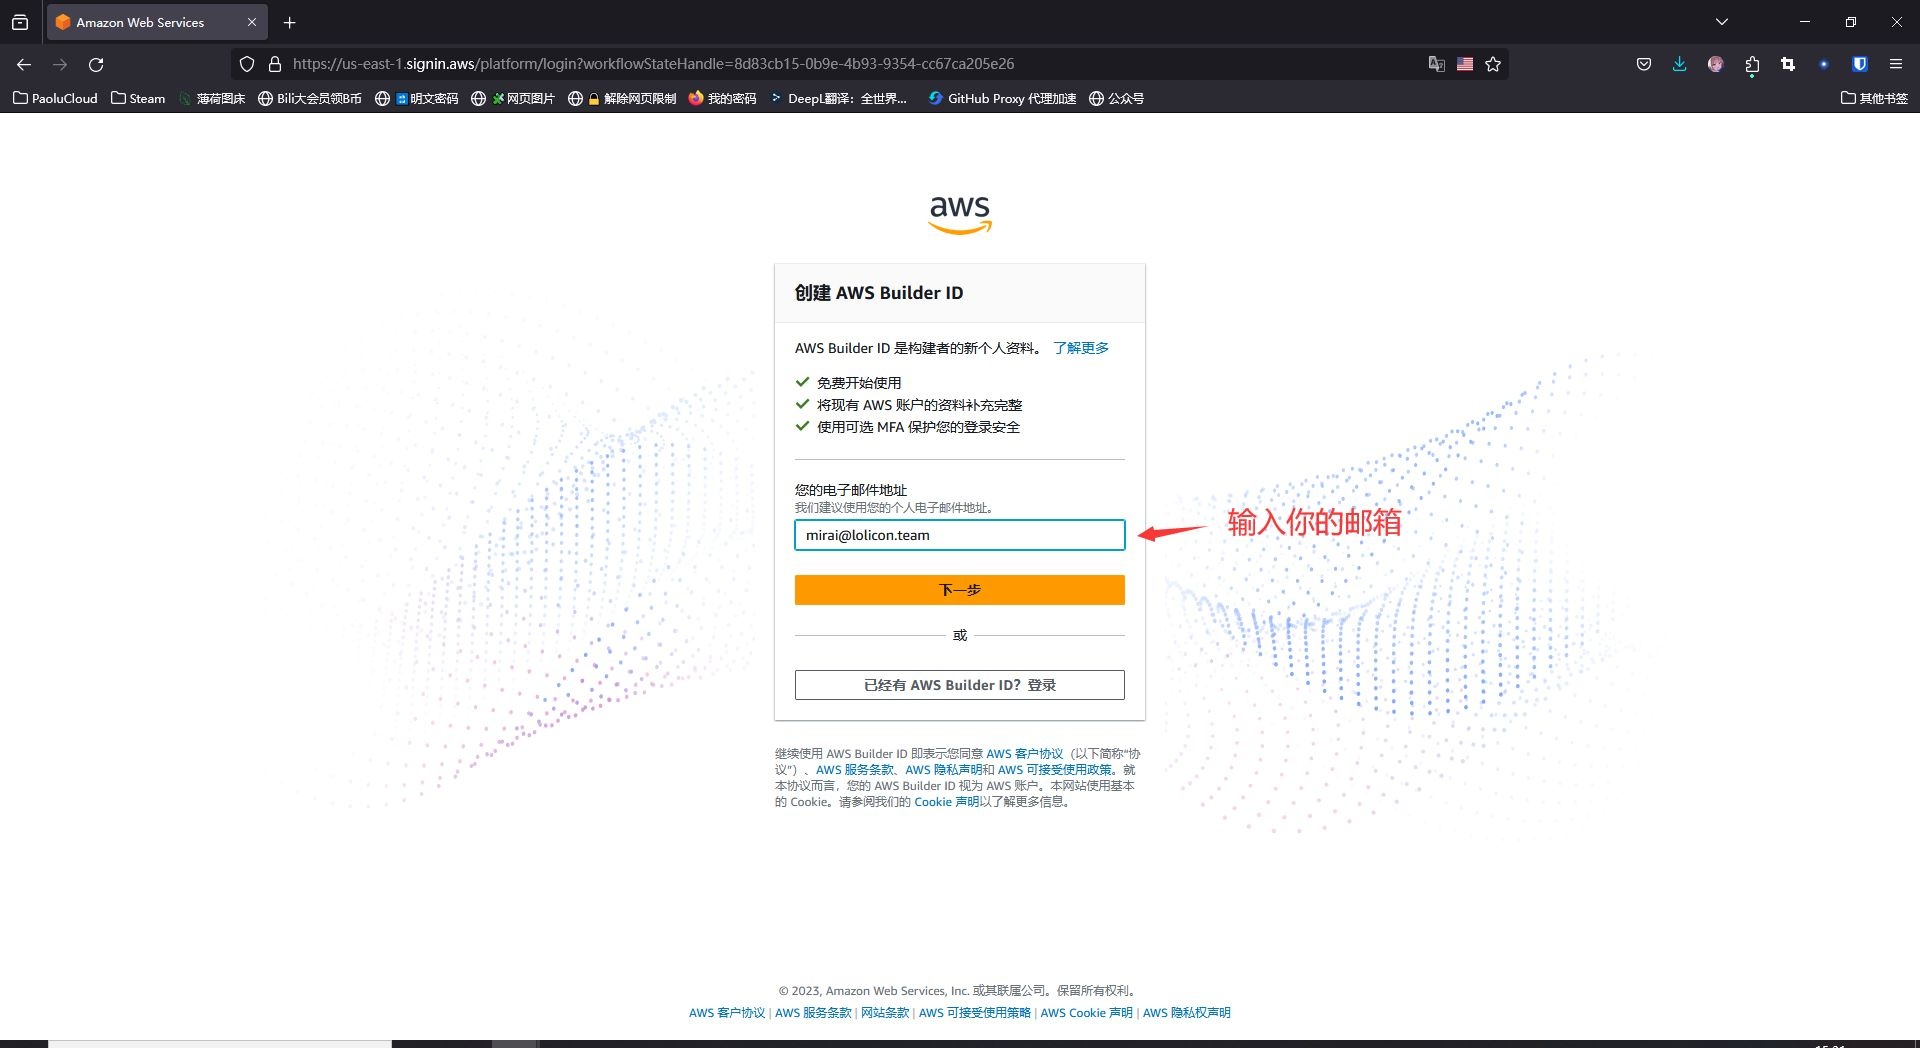Open the profile avatar extension icon
1920x1048 pixels.
1716,64
